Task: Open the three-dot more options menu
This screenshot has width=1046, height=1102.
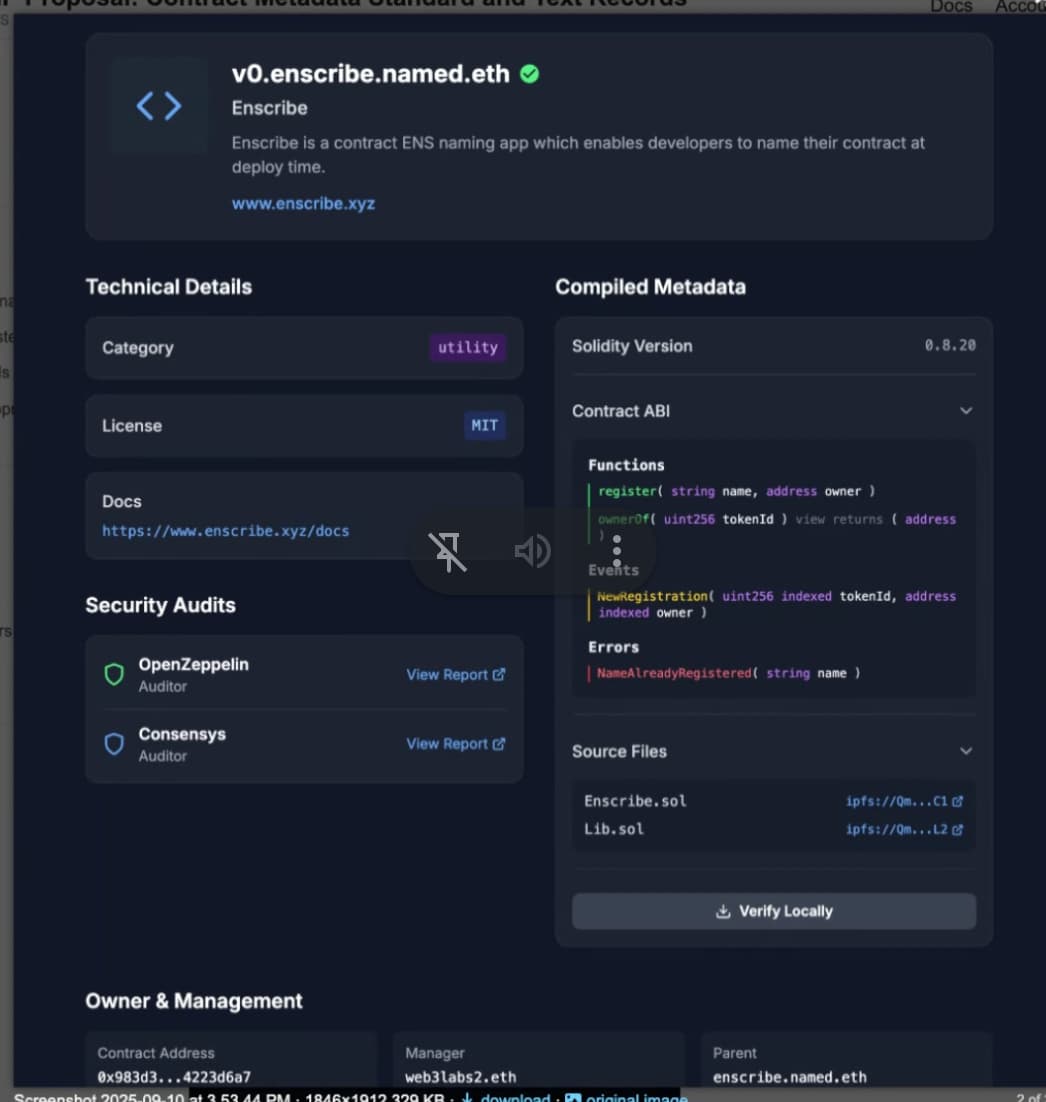Action: (x=617, y=551)
